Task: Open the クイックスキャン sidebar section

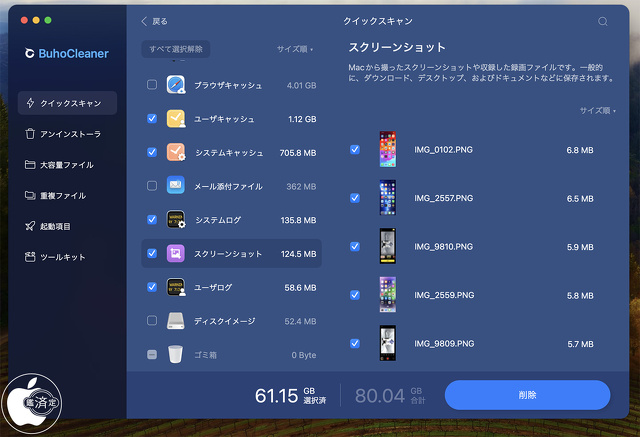Action: [67, 103]
